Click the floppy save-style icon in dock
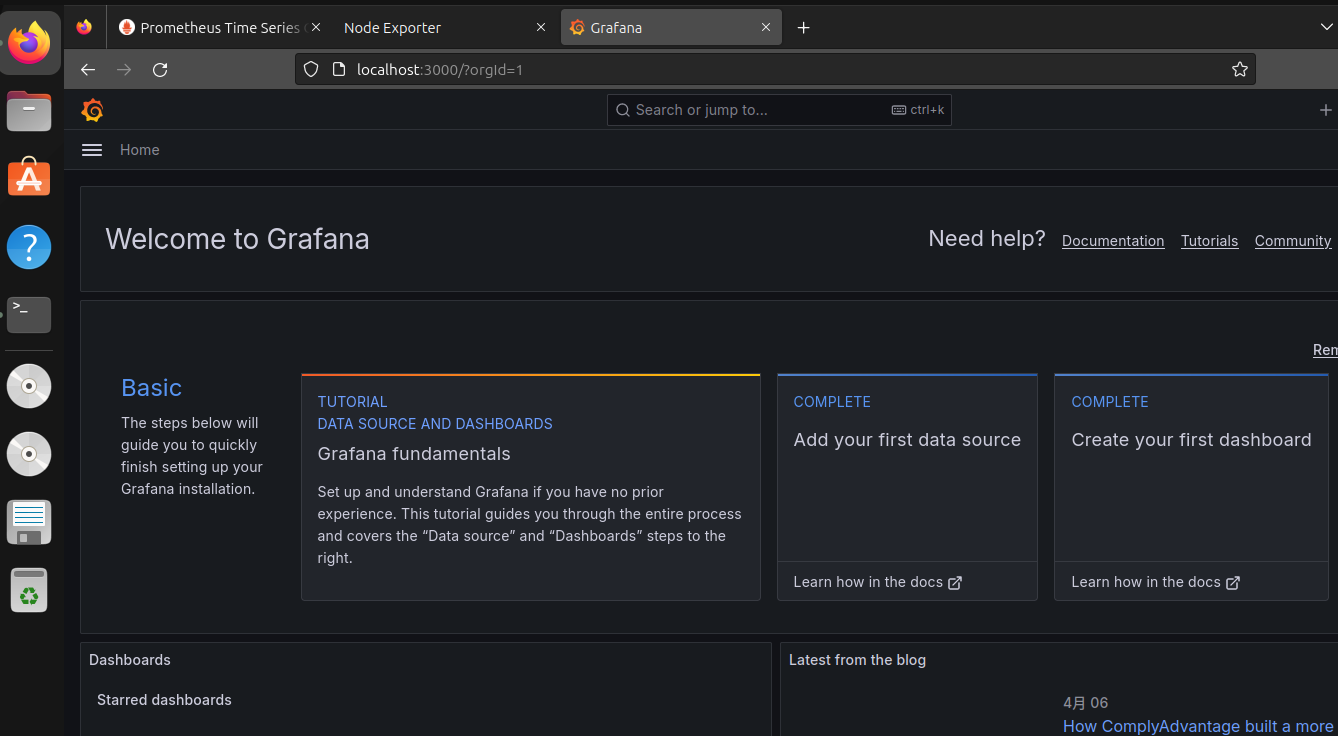This screenshot has width=1338, height=736. click(30, 522)
